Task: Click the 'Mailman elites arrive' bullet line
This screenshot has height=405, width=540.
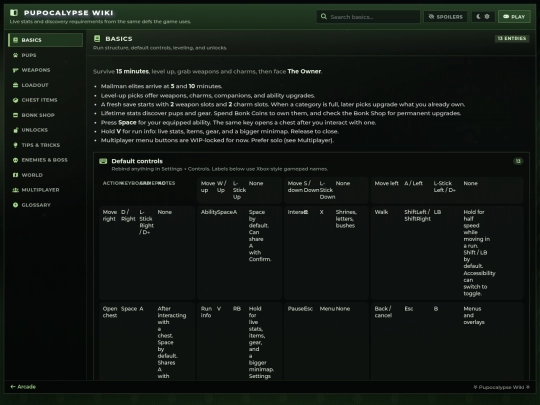Action: [x=161, y=86]
